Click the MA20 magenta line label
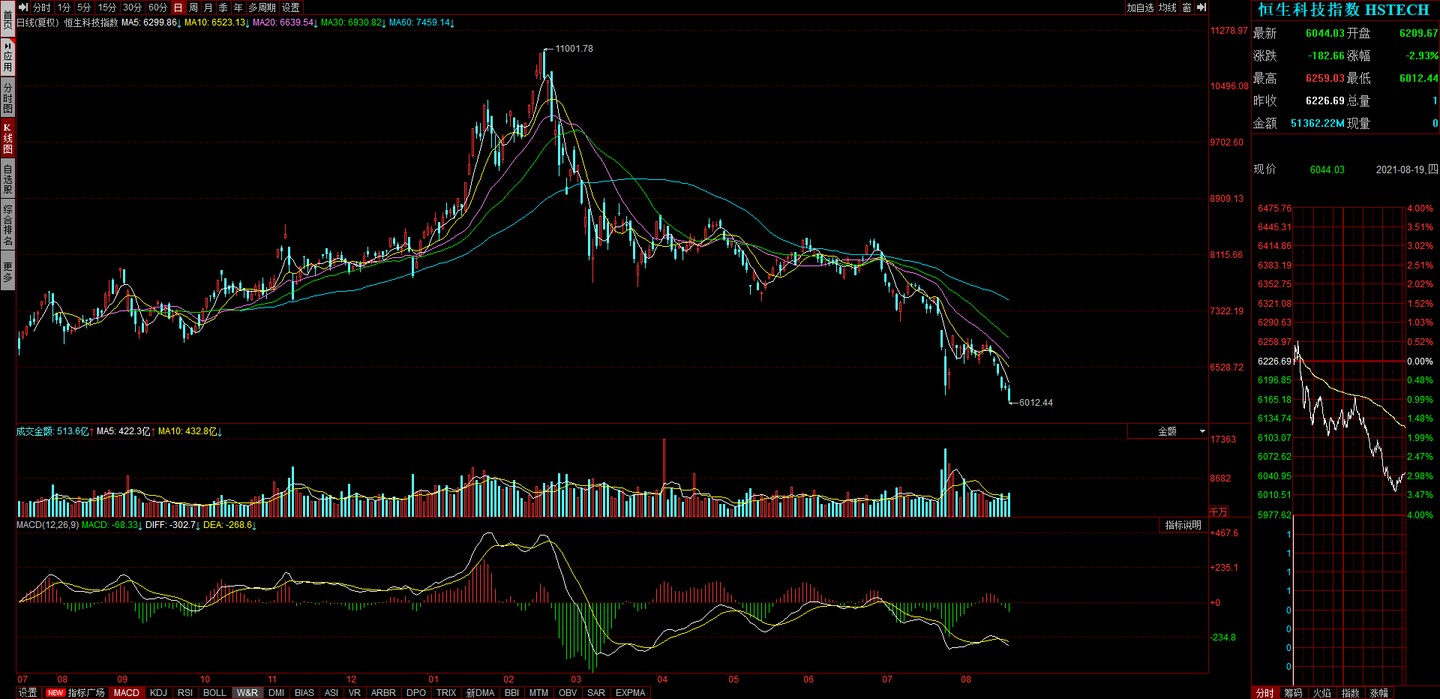 click(x=283, y=22)
